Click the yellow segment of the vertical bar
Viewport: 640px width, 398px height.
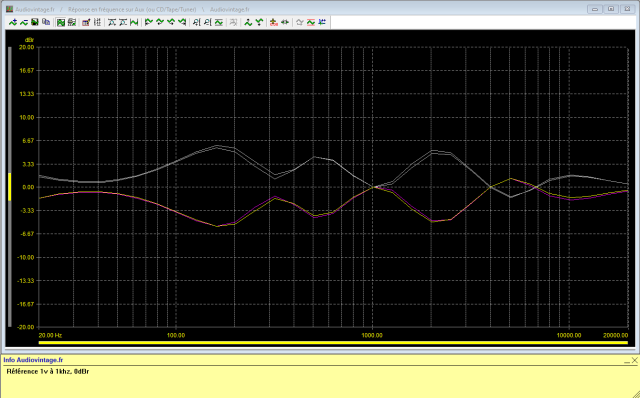[9, 187]
